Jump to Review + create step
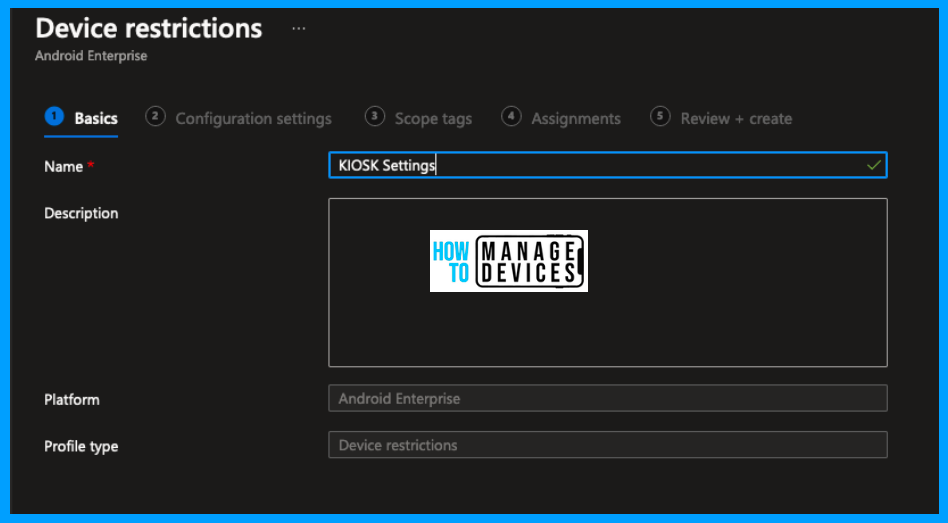The height and width of the screenshot is (523, 948). click(x=721, y=118)
